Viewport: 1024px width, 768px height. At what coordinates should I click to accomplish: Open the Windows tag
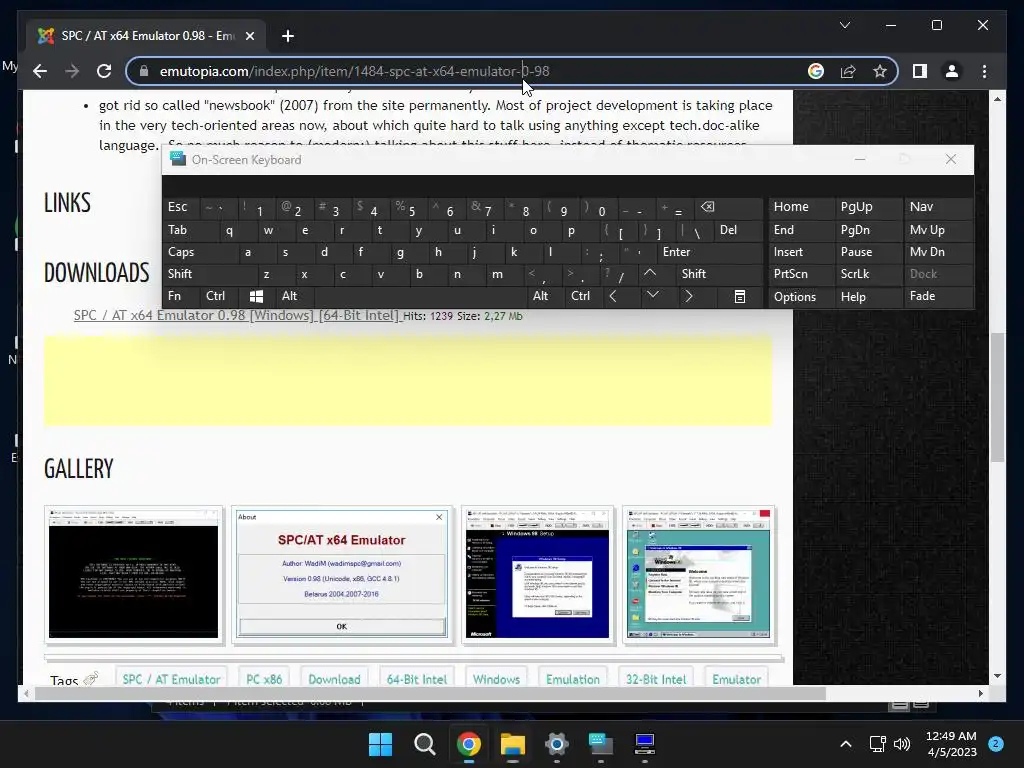[496, 679]
